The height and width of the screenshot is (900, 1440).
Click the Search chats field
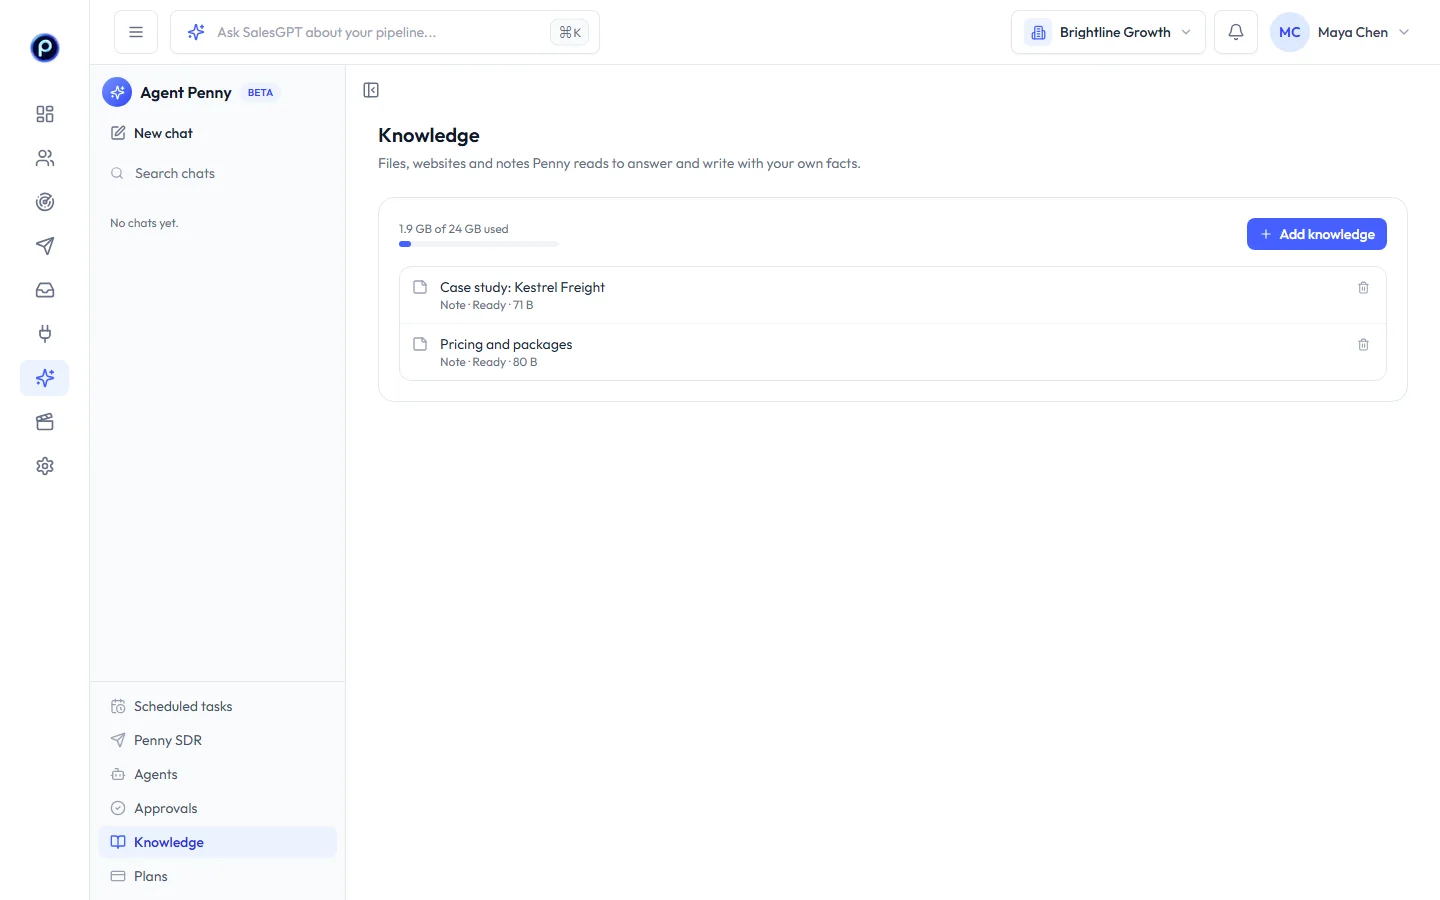(218, 173)
